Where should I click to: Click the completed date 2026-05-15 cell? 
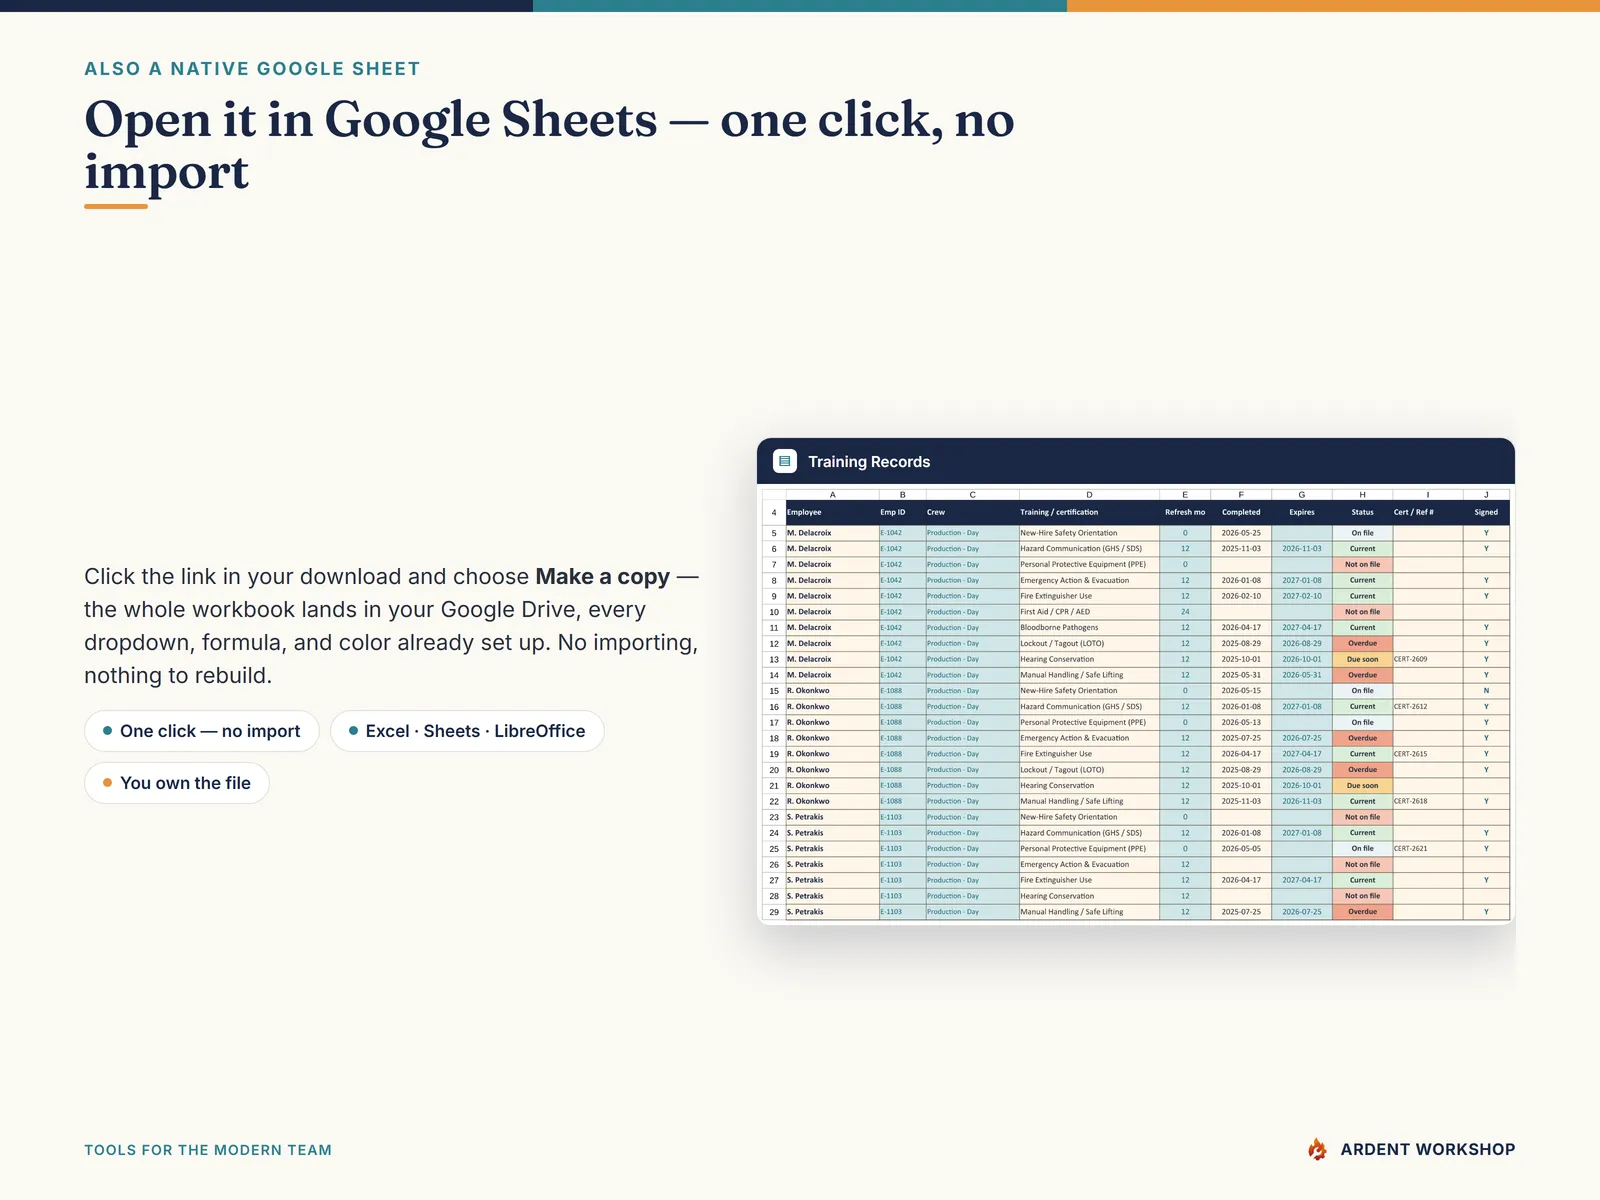[x=1241, y=691]
